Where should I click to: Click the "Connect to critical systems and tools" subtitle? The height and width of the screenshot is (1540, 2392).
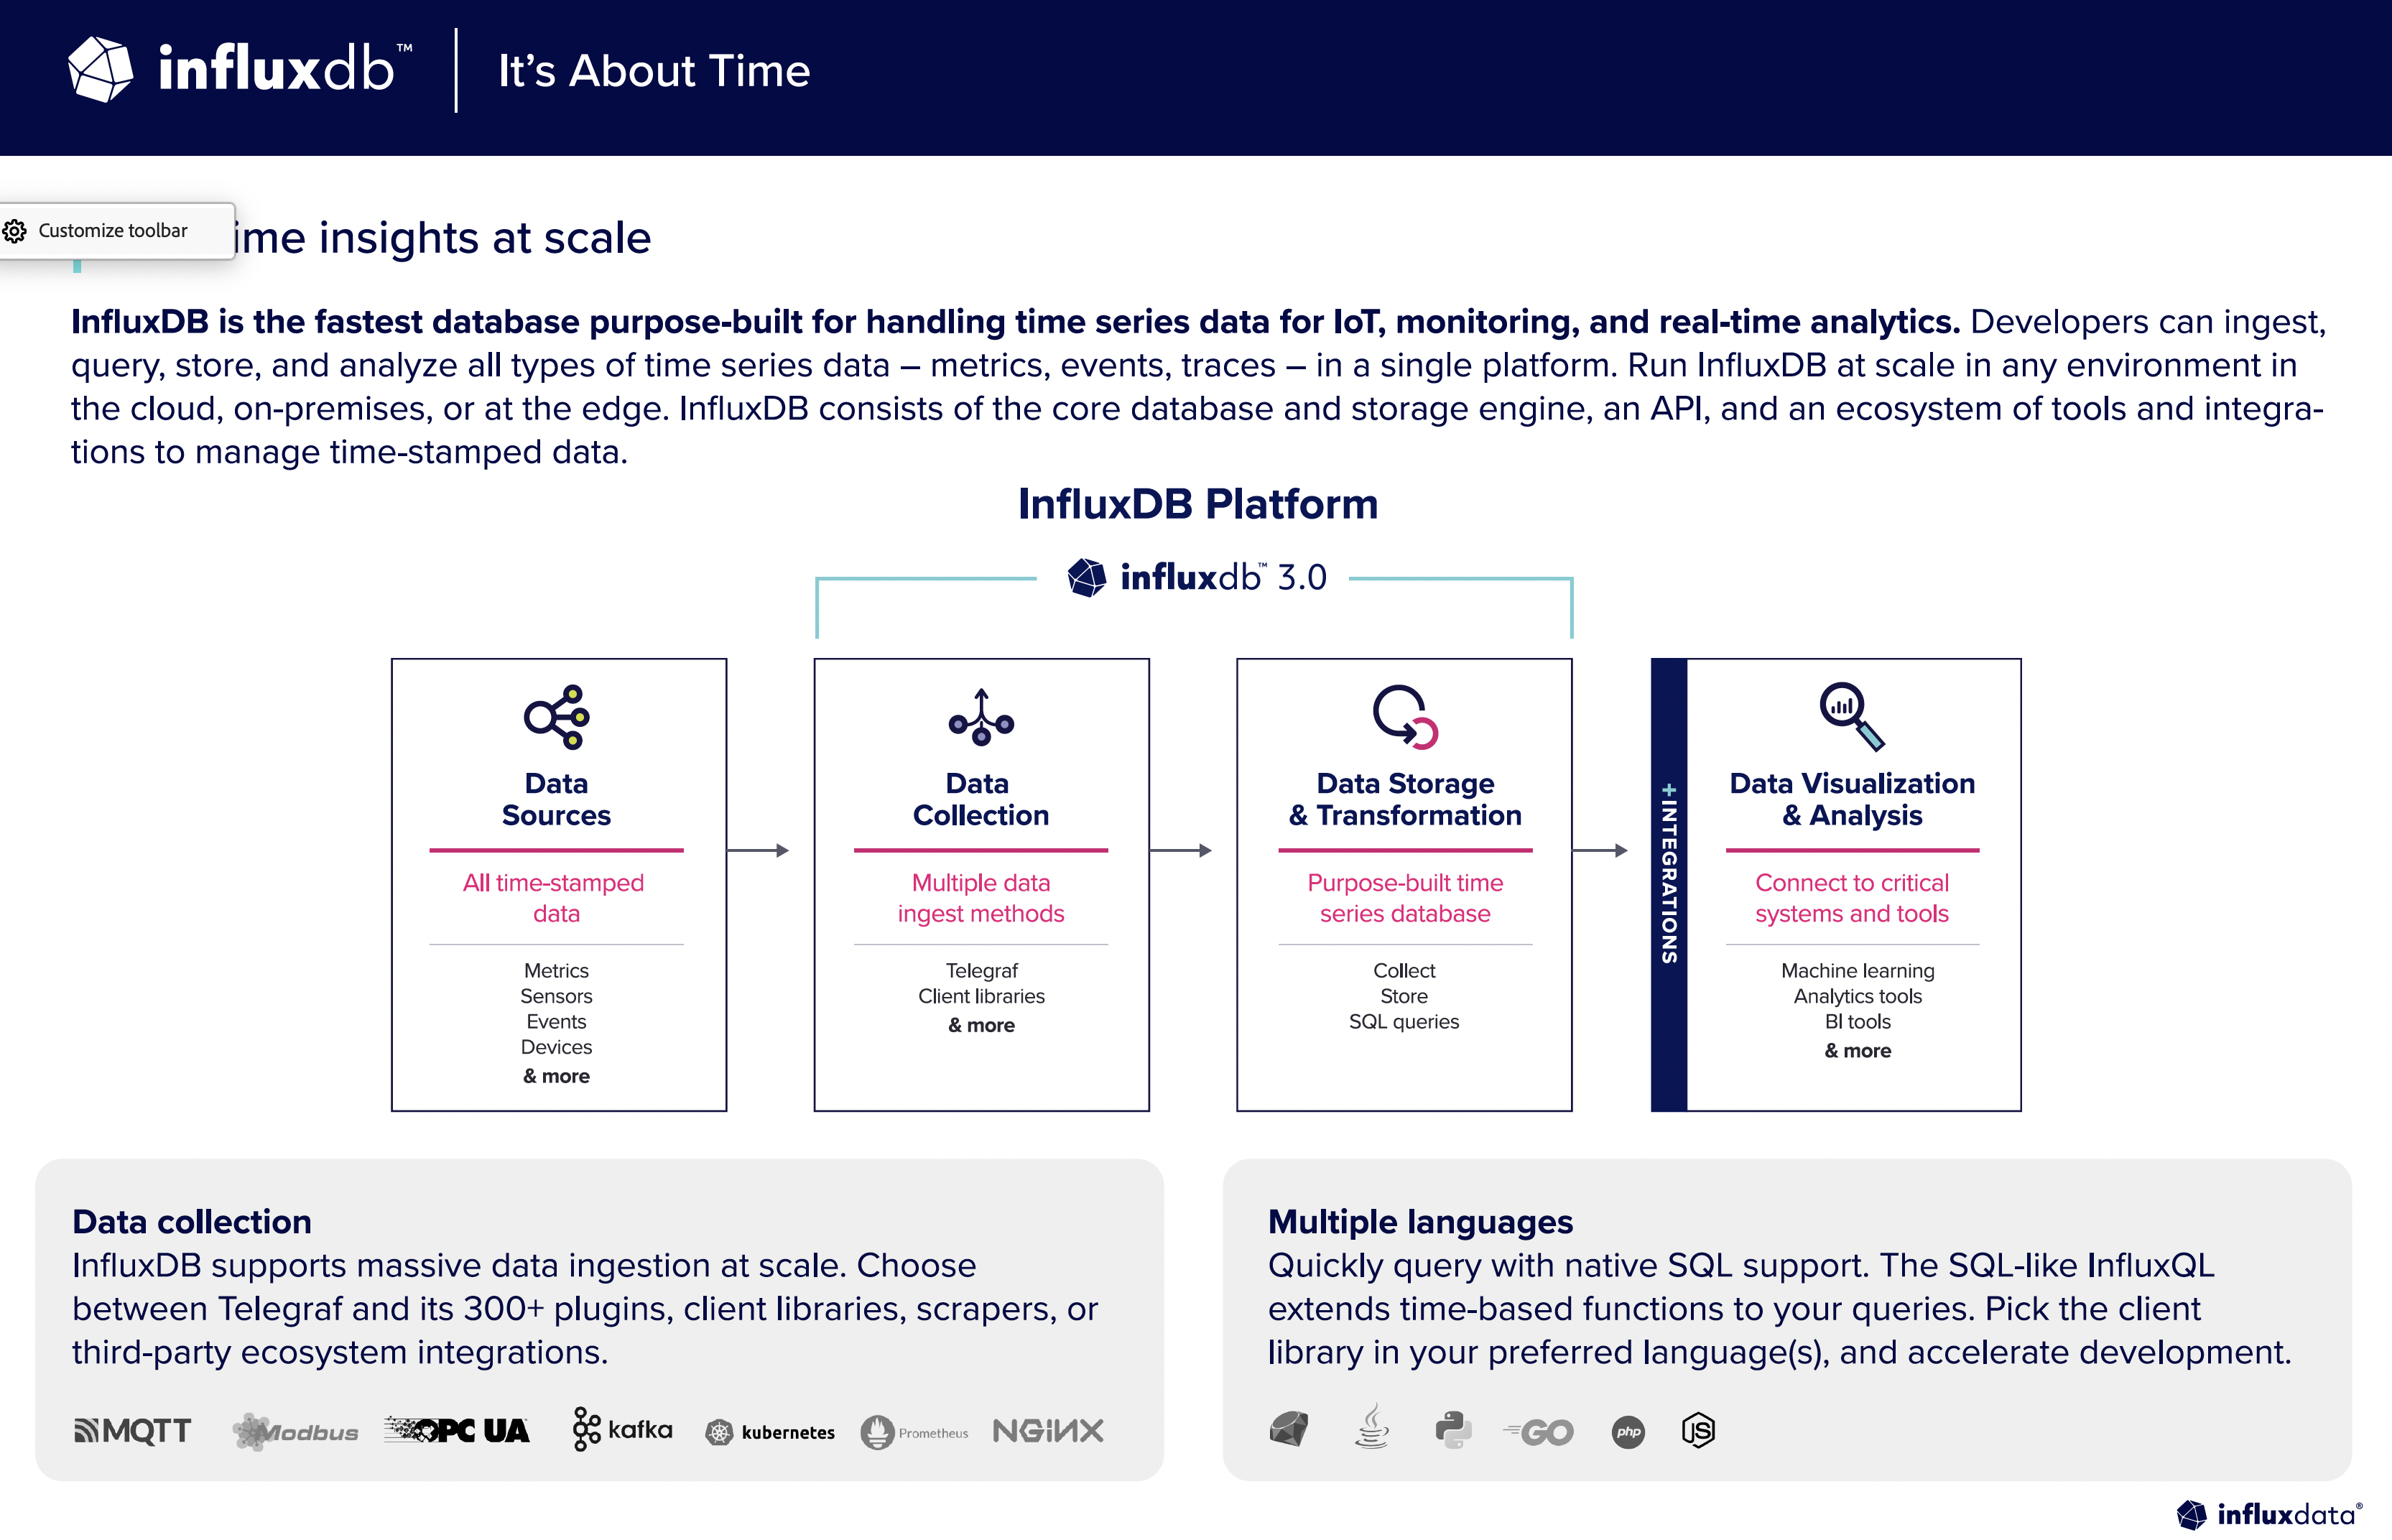1852,898
